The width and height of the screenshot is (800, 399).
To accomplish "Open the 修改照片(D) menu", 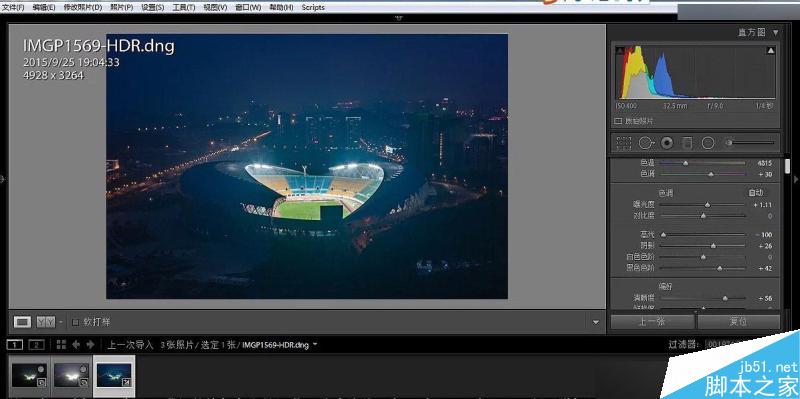I will tap(83, 8).
